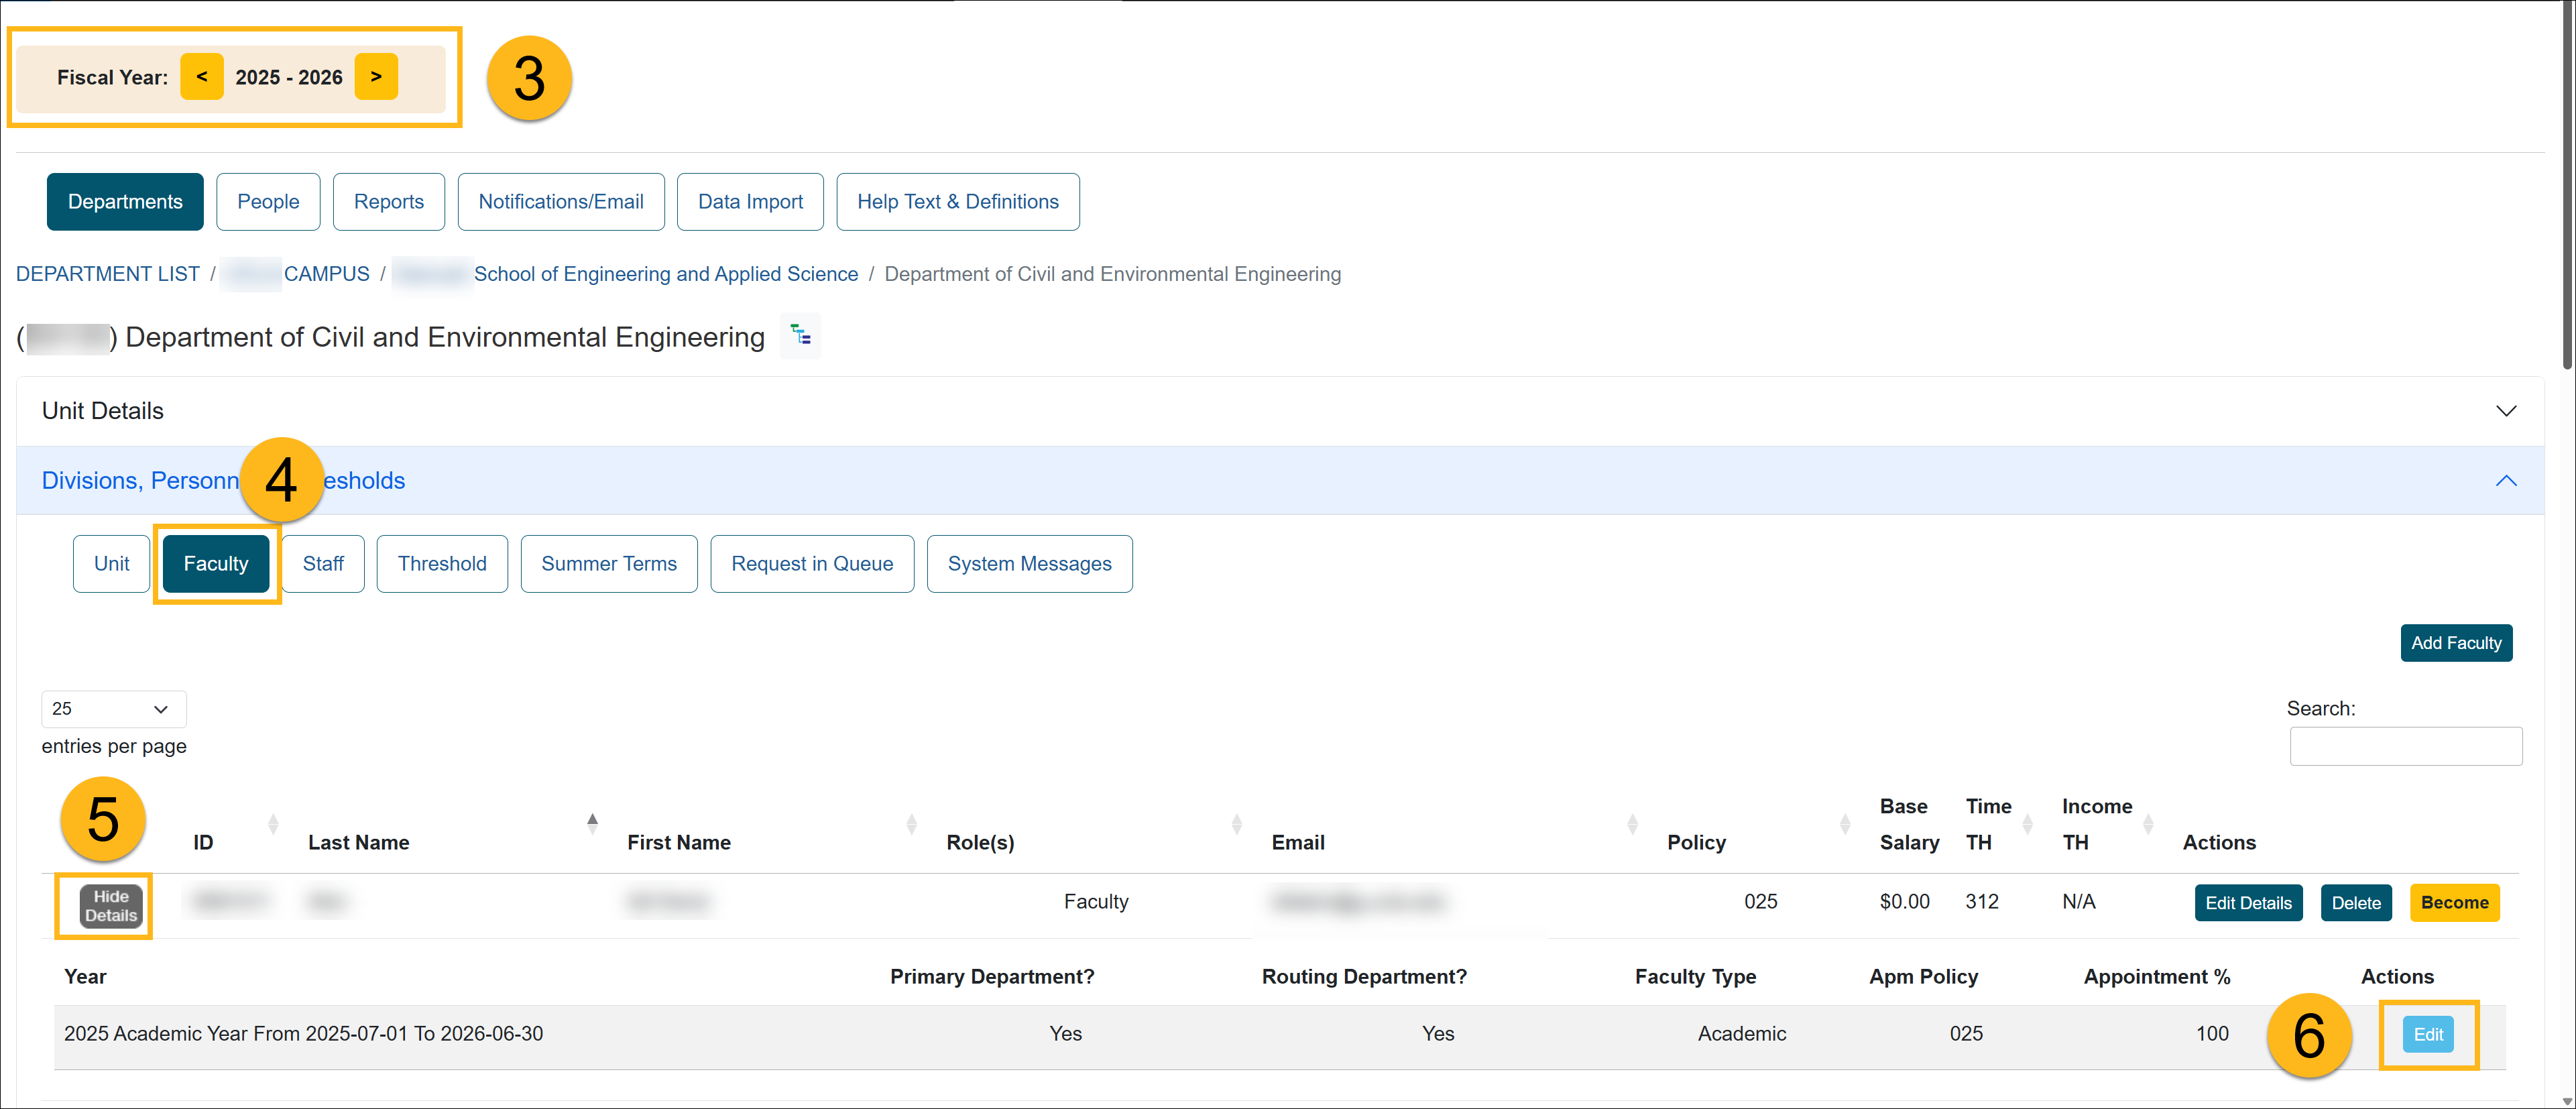The height and width of the screenshot is (1109, 2576).
Task: Click the Become button for the faculty member
Action: 2455,902
